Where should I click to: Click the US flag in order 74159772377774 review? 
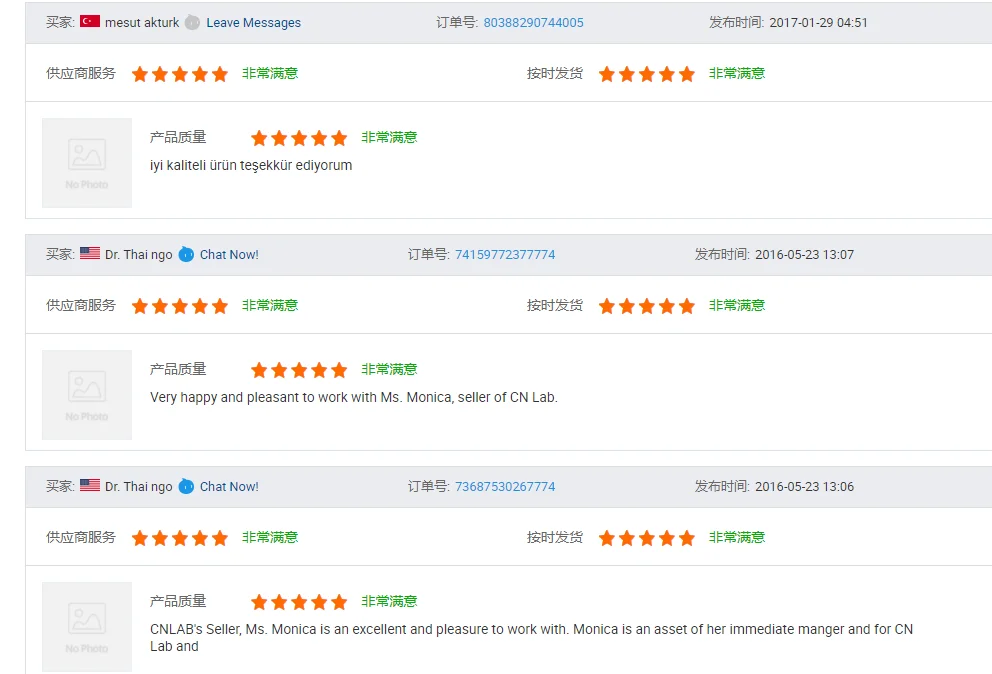[x=90, y=253]
